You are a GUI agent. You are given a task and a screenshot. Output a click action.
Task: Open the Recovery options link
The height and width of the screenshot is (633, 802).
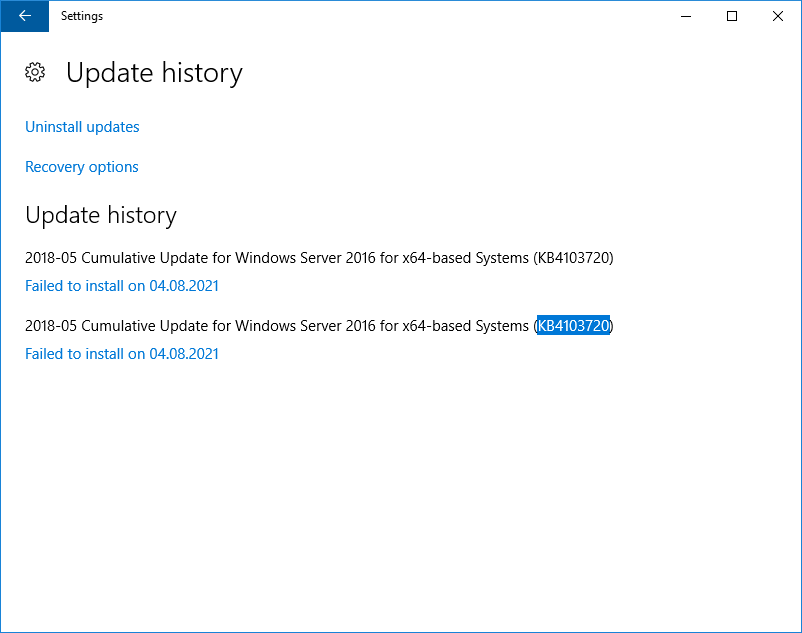(x=82, y=167)
